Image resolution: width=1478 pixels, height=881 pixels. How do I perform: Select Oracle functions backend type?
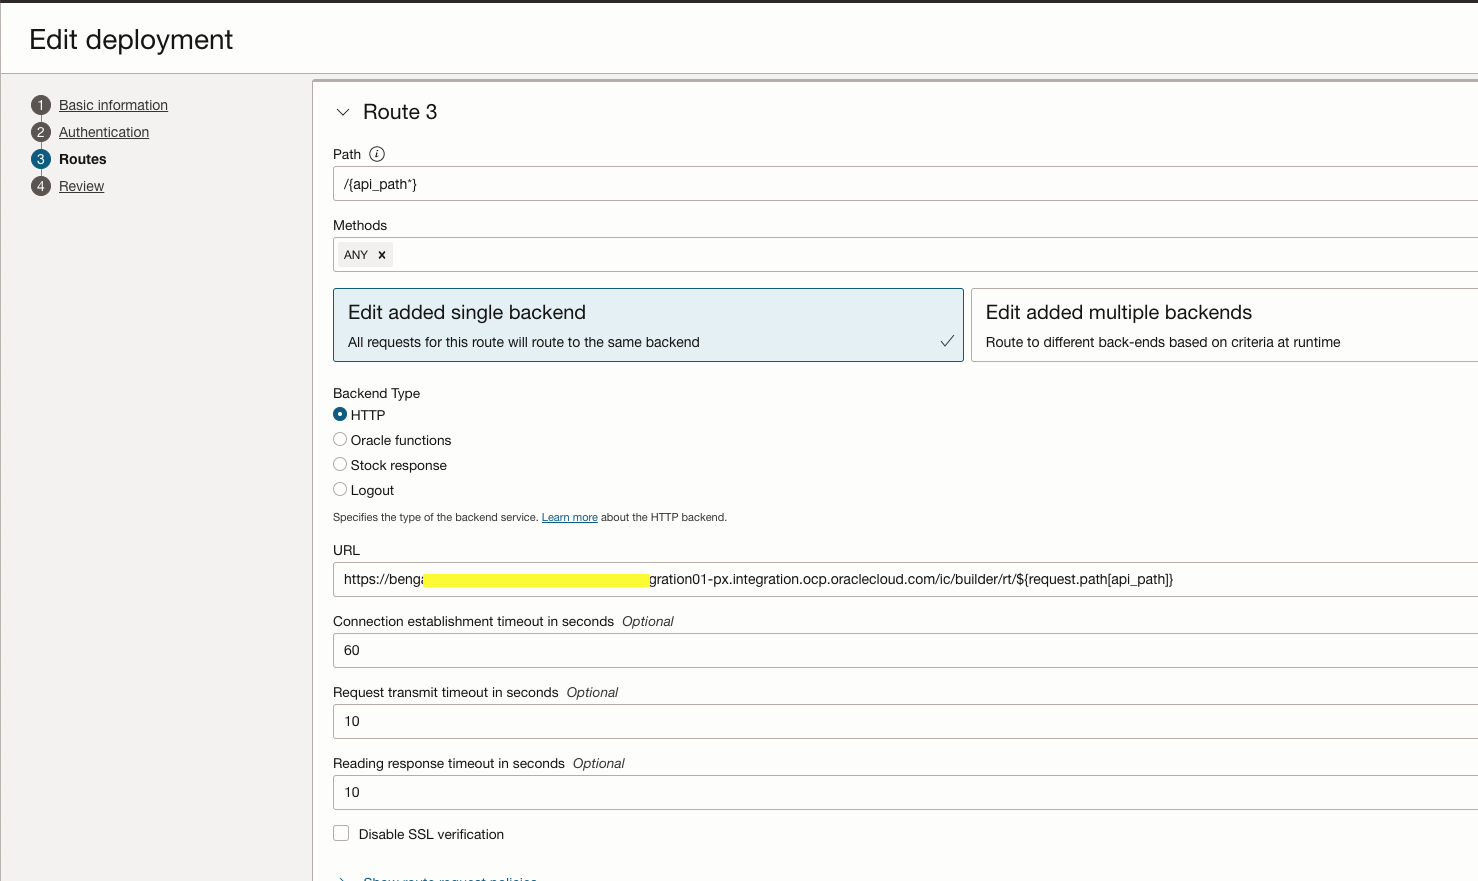[340, 439]
